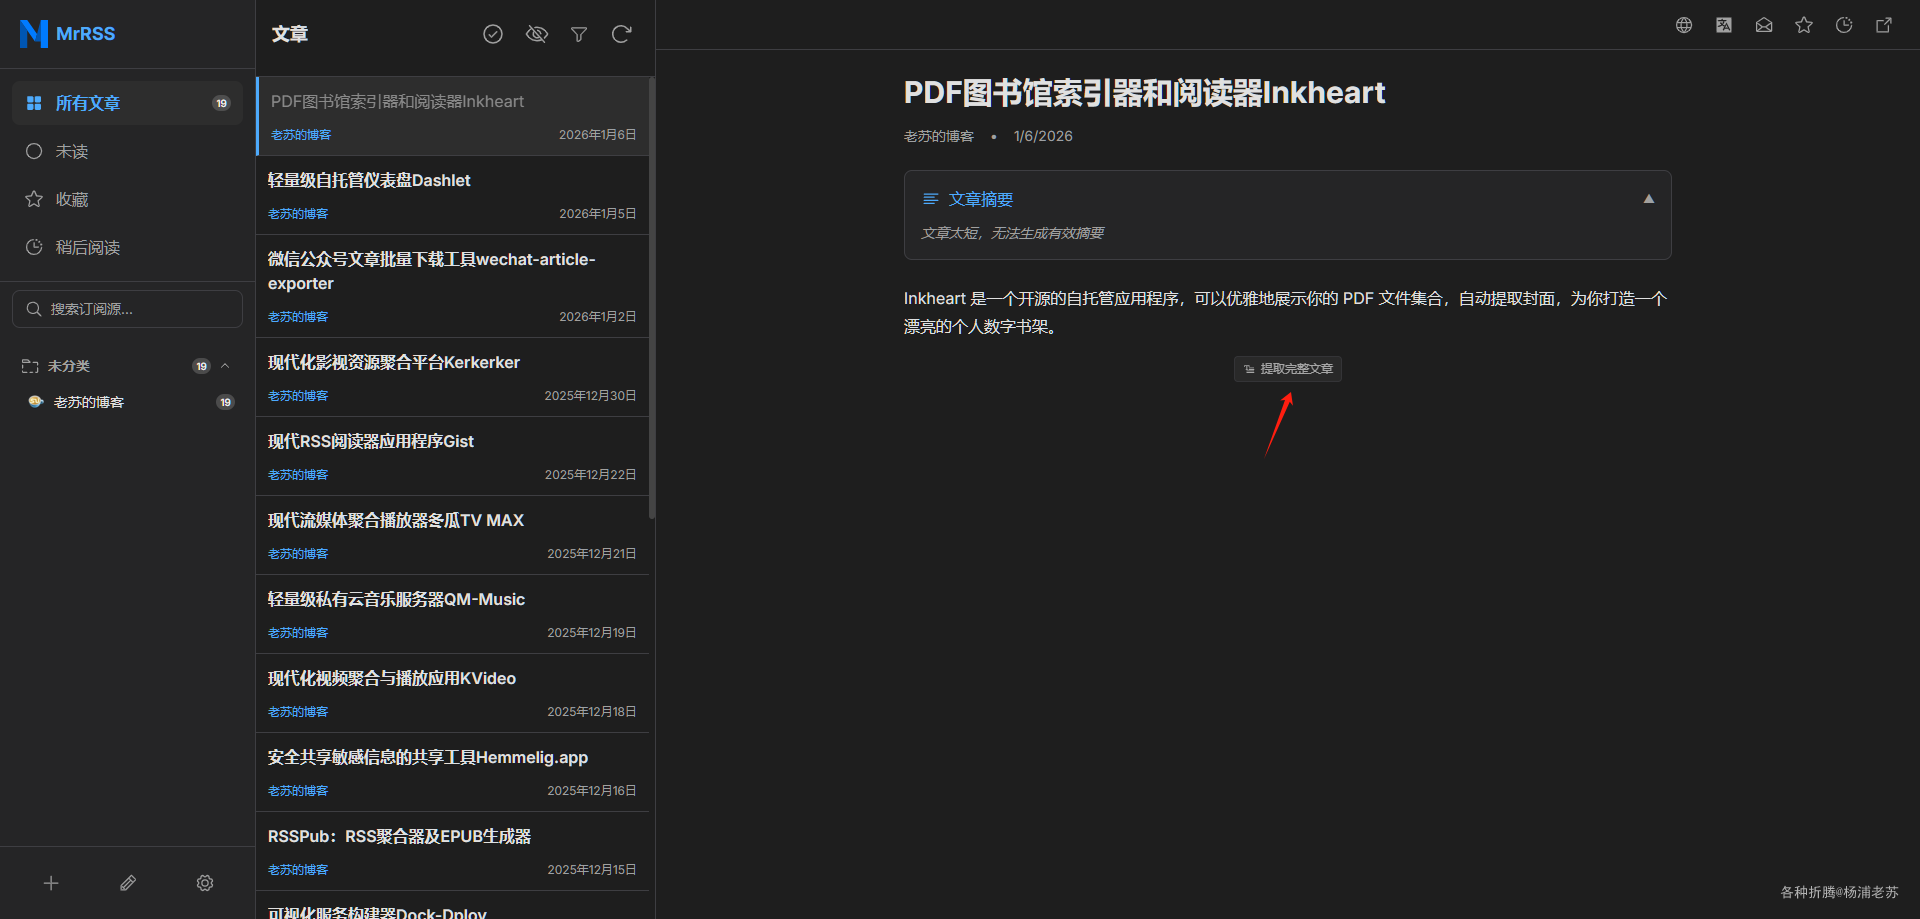Click the 老苏的博客 link in the QM-Music row
1920x919 pixels.
[x=298, y=633]
